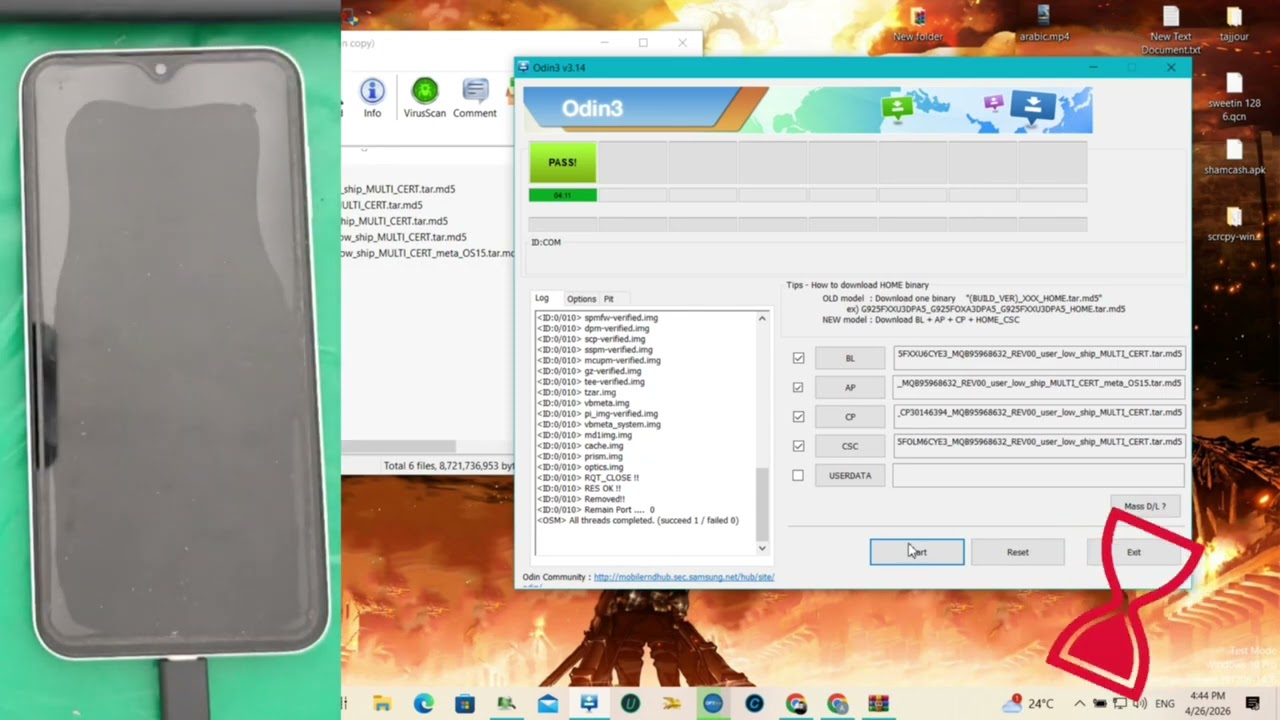The image size is (1280, 720).
Task: Select the shamcash.apk desktop file
Action: pos(1234,157)
